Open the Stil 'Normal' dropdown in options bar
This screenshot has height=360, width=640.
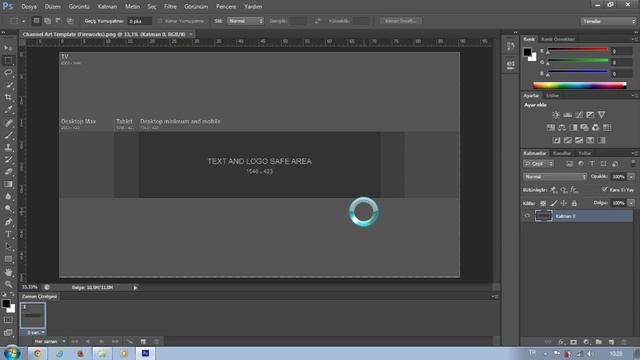[245, 21]
